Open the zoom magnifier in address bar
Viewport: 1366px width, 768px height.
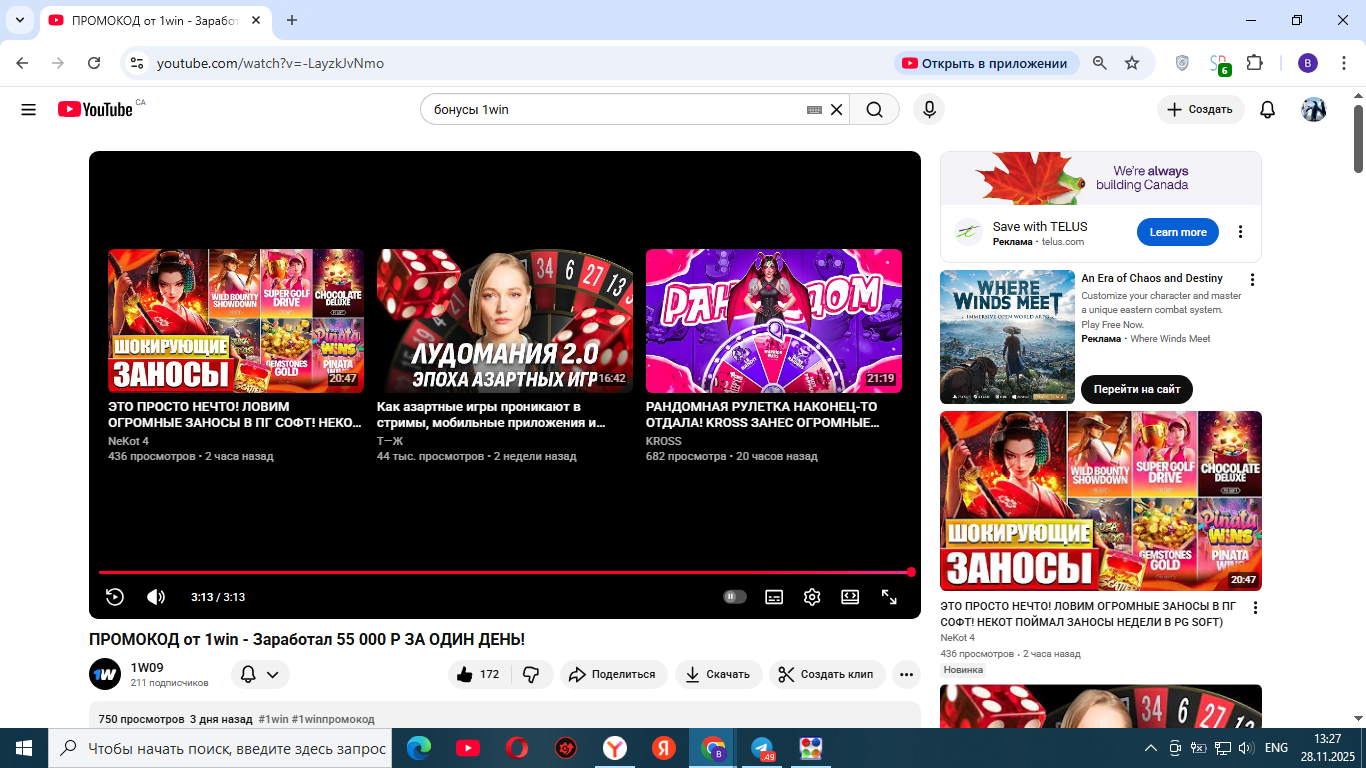[1100, 63]
